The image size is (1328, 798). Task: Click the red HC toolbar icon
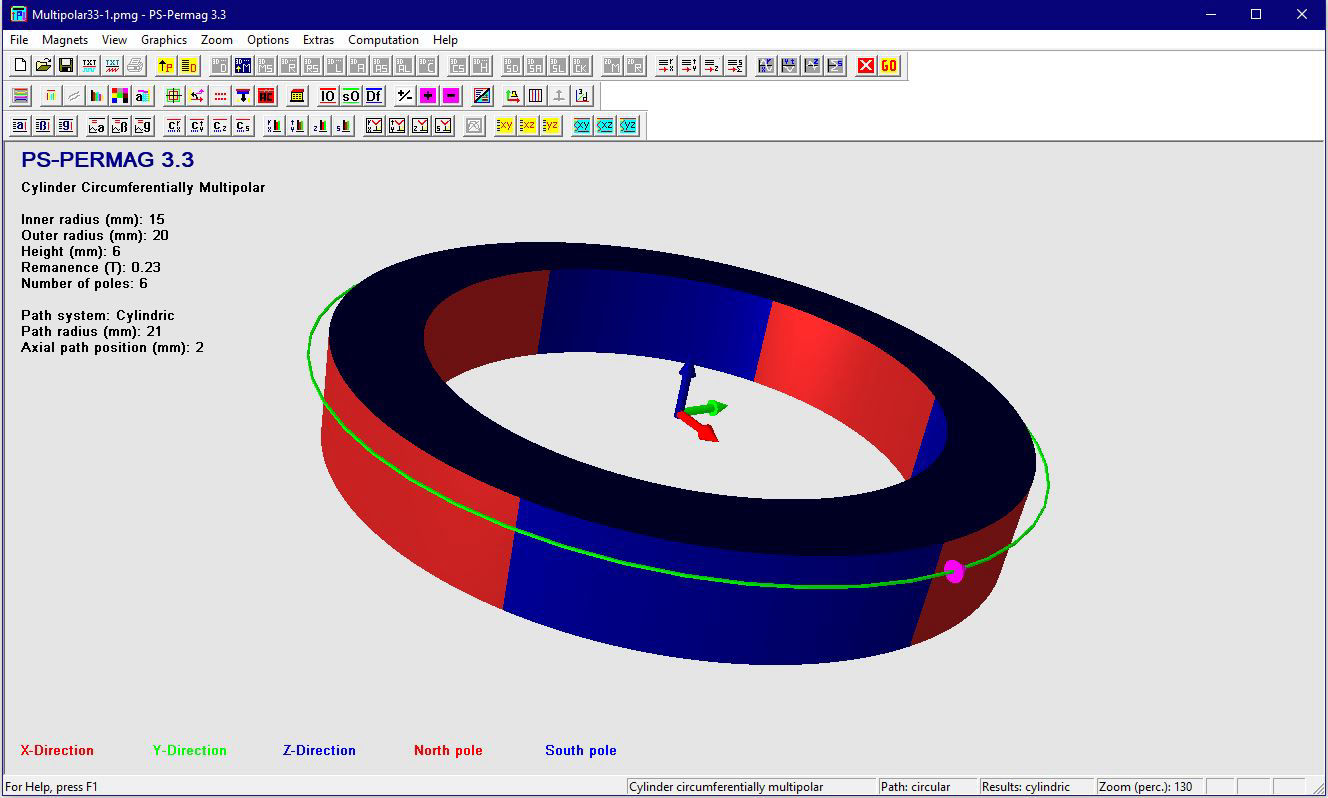[266, 96]
